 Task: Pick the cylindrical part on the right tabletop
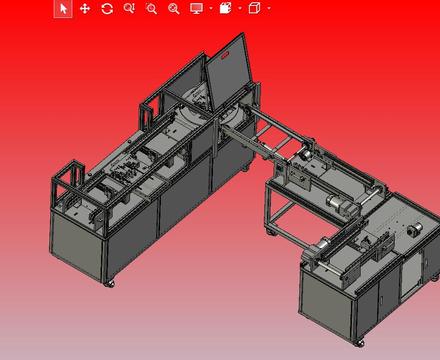tap(415, 229)
